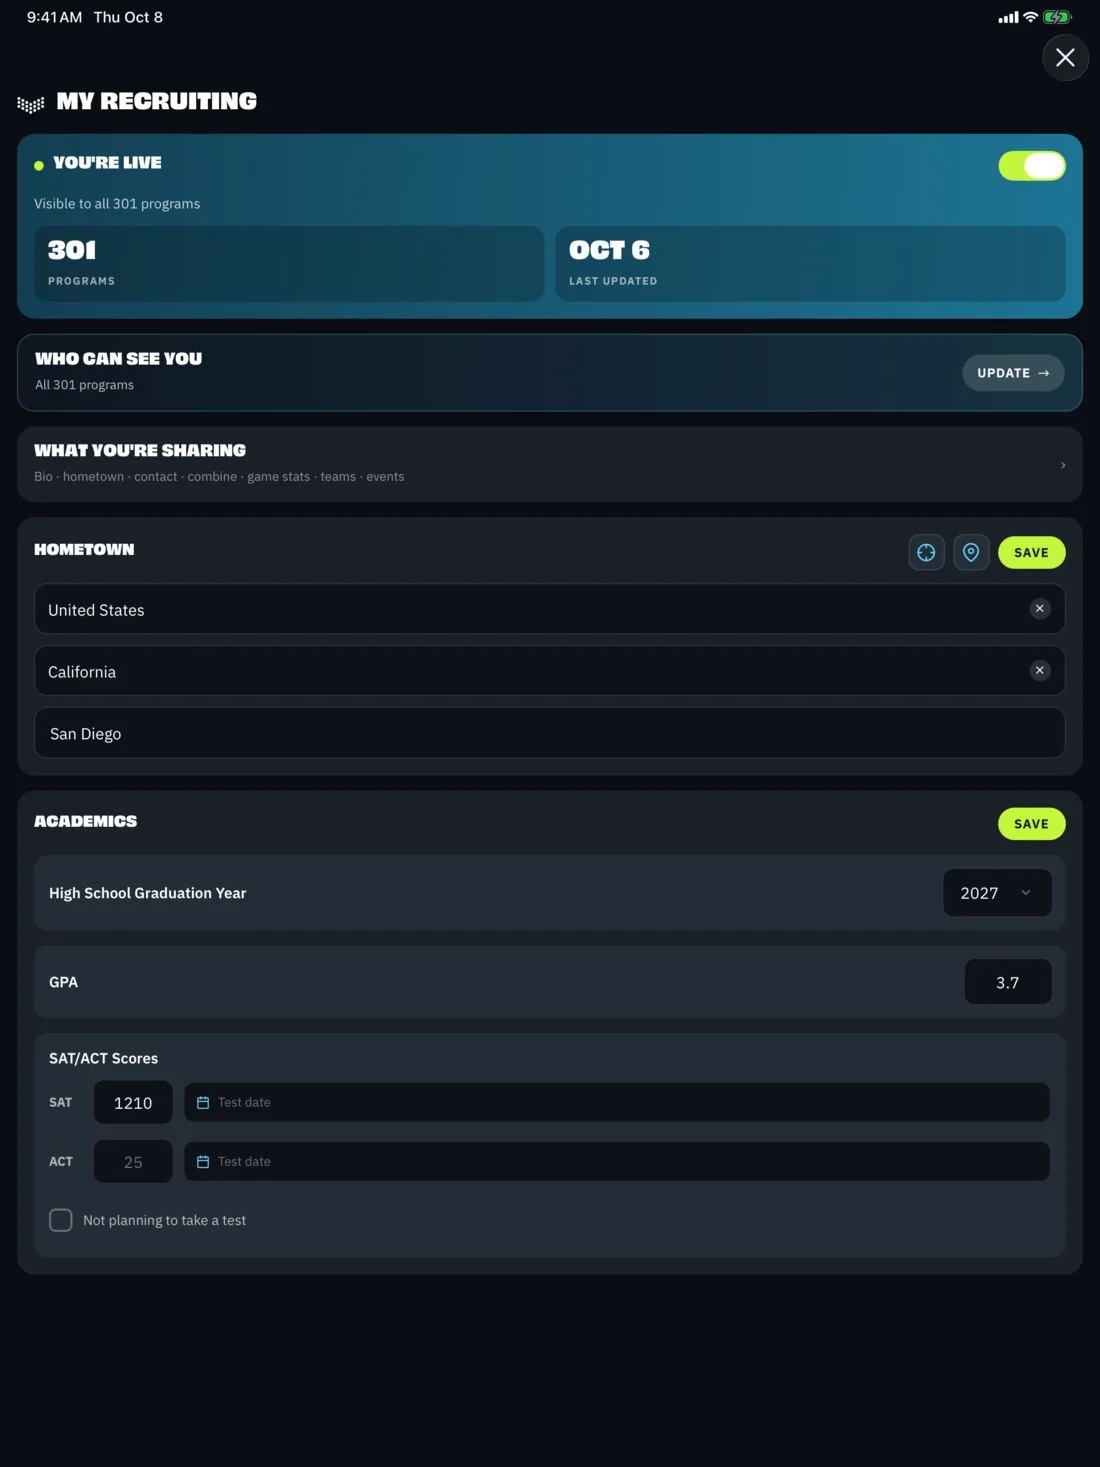1100x1467 pixels.
Task: Edit the GPA value 3.7
Action: 1008,982
